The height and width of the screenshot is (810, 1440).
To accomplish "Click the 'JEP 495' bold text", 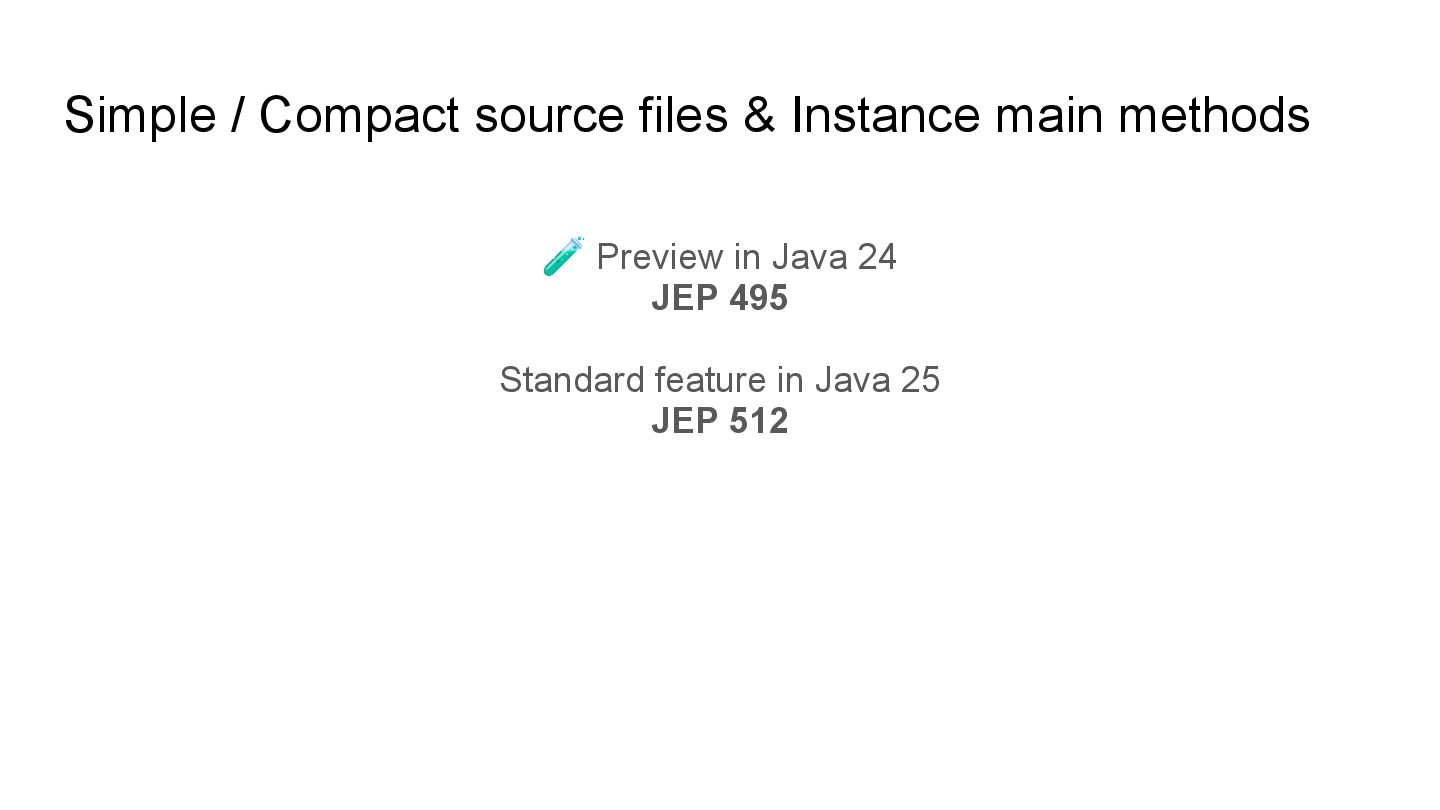I will [x=719, y=298].
